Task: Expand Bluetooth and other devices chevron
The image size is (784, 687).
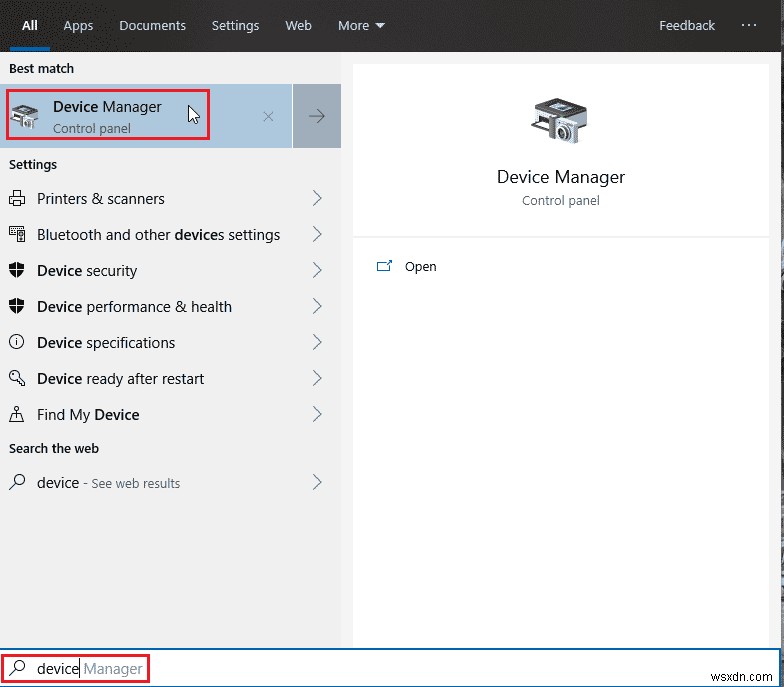Action: pyautogui.click(x=317, y=234)
